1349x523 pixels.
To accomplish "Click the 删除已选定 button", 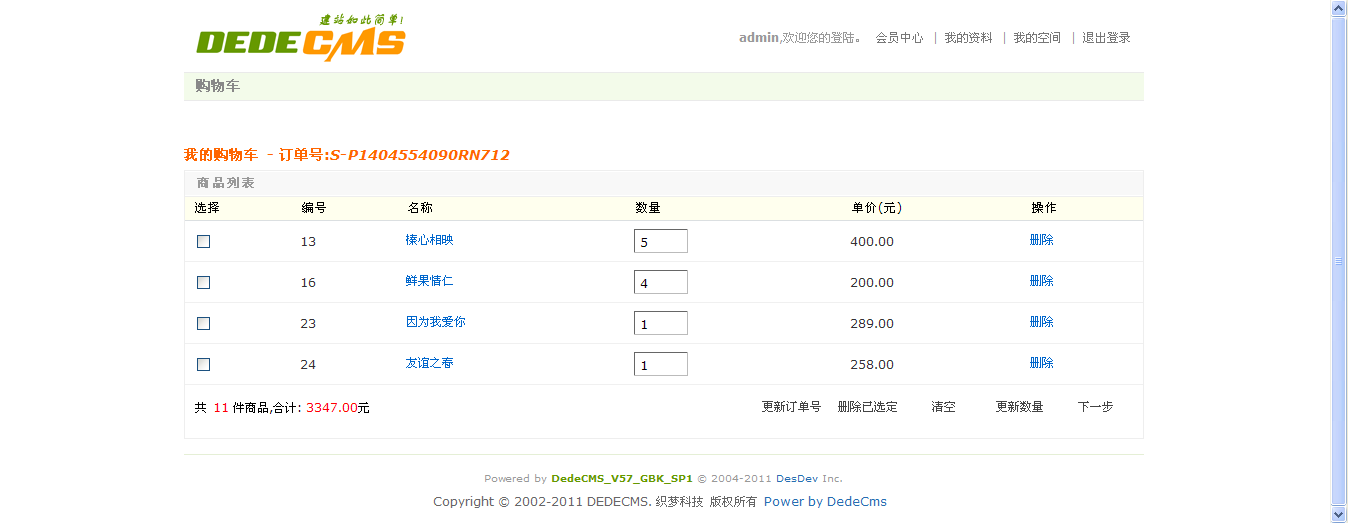I will pyautogui.click(x=867, y=407).
